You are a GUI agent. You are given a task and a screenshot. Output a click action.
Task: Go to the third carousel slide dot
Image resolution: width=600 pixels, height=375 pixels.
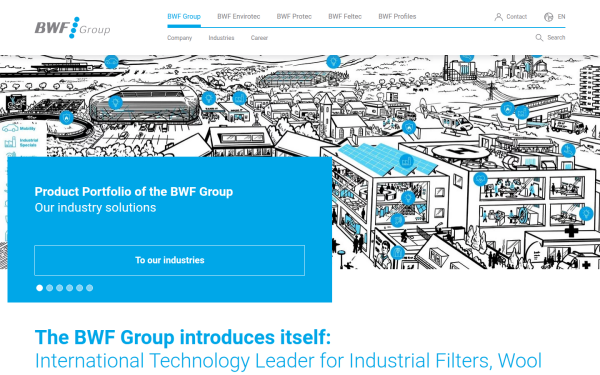coord(59,288)
